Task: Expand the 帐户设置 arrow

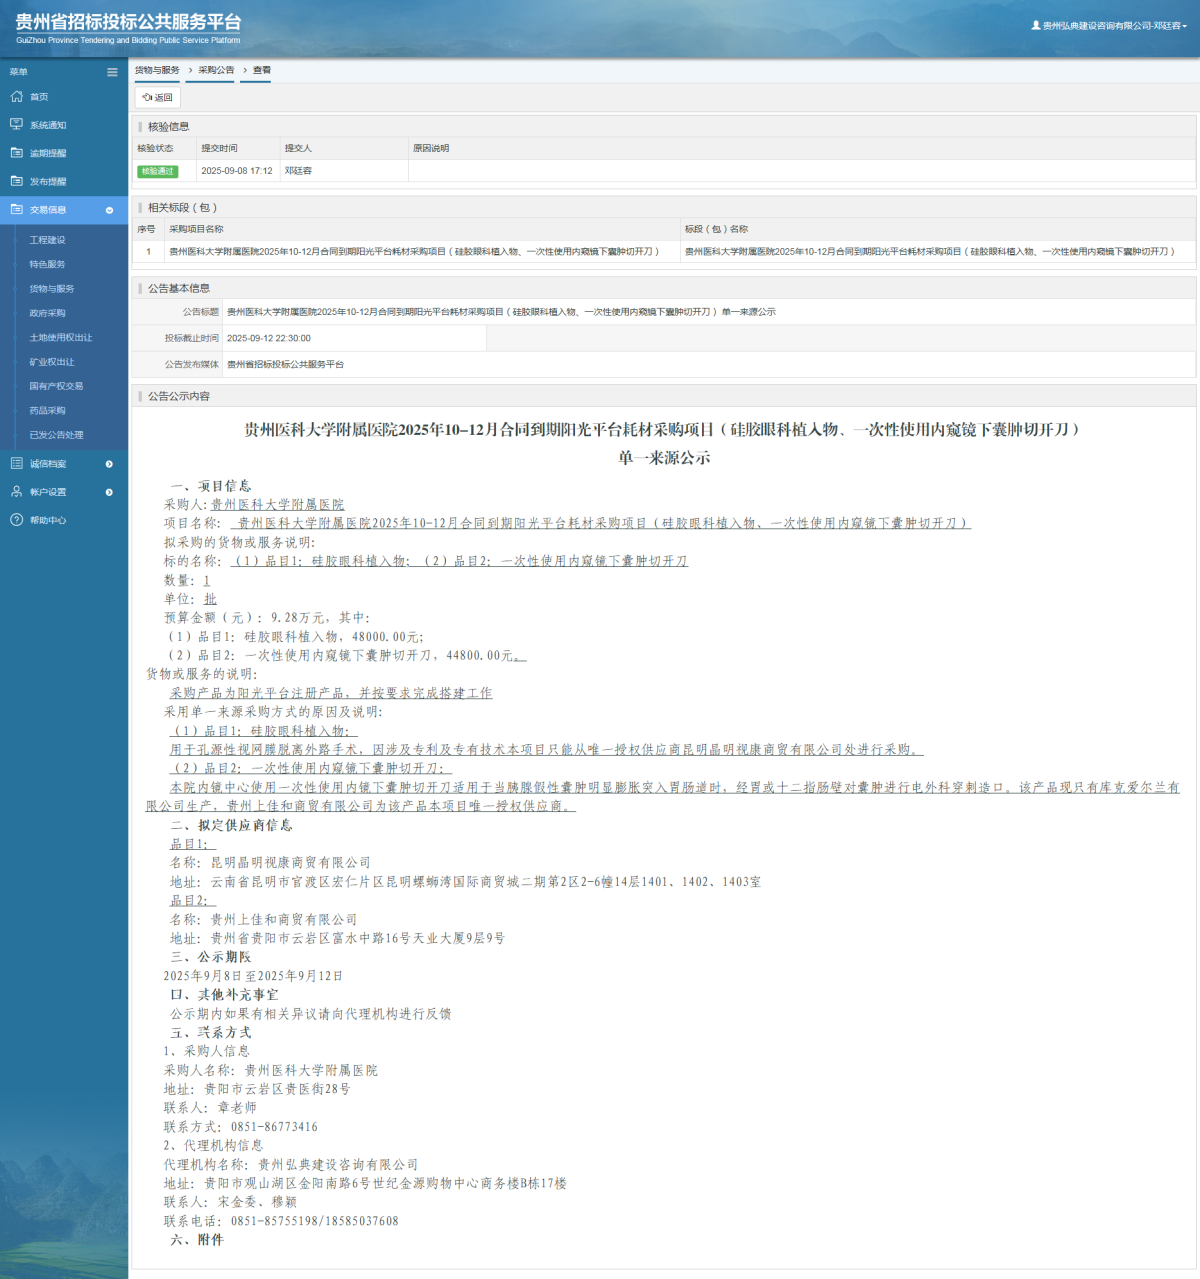Action: (109, 492)
